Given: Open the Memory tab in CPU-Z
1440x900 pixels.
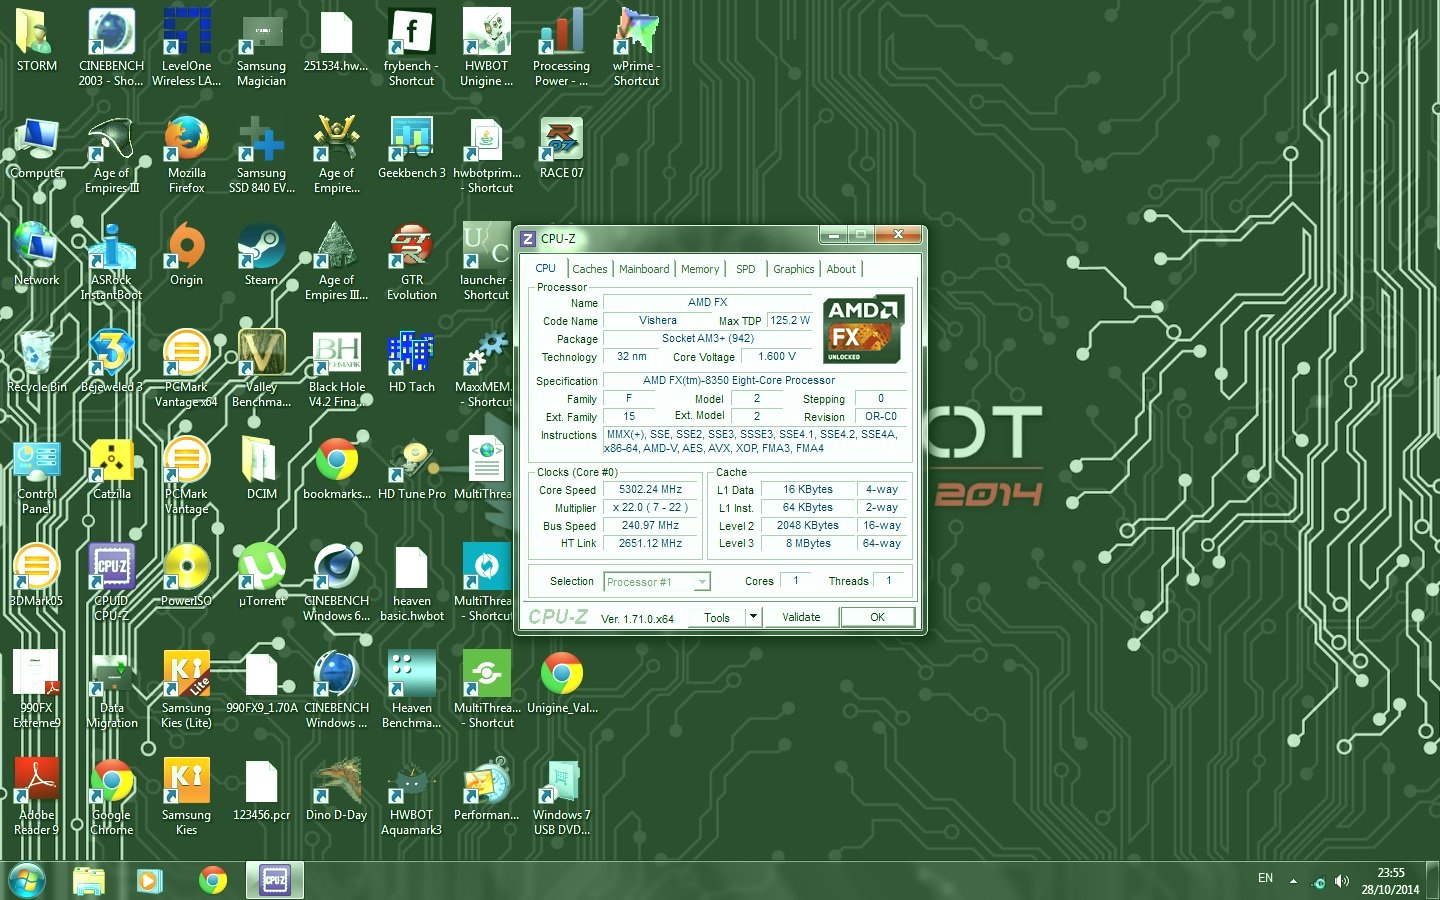Looking at the screenshot, I should coord(700,269).
